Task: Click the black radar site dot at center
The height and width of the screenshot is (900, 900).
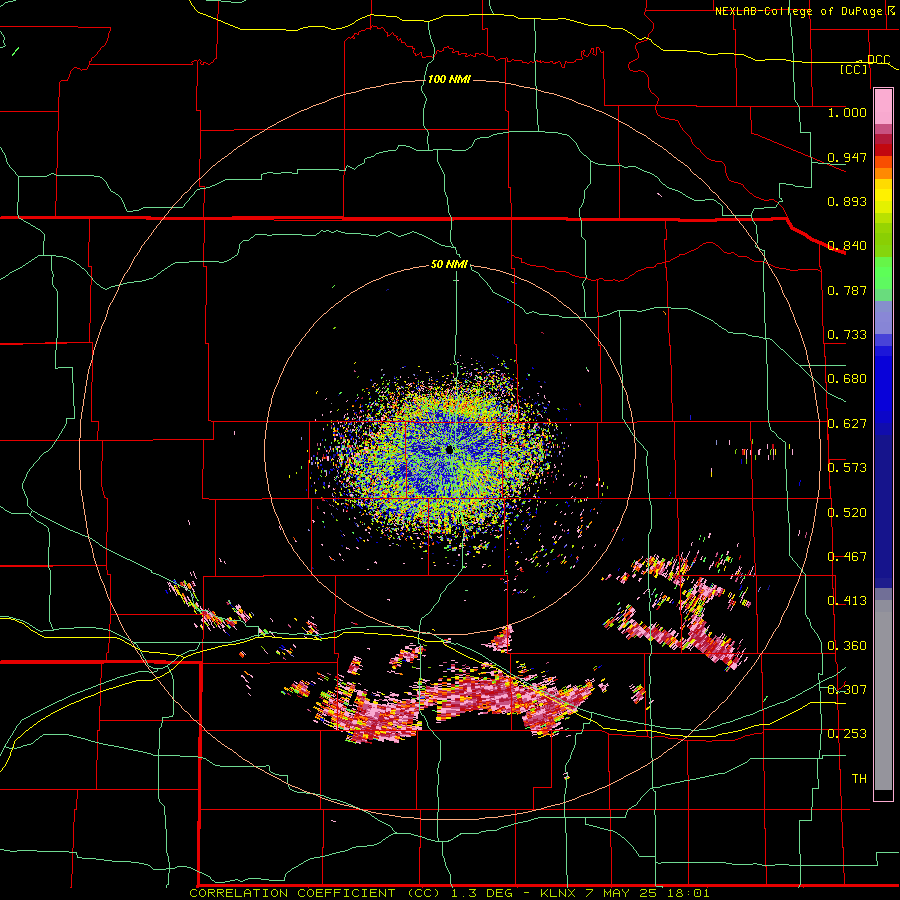Action: coord(449,449)
